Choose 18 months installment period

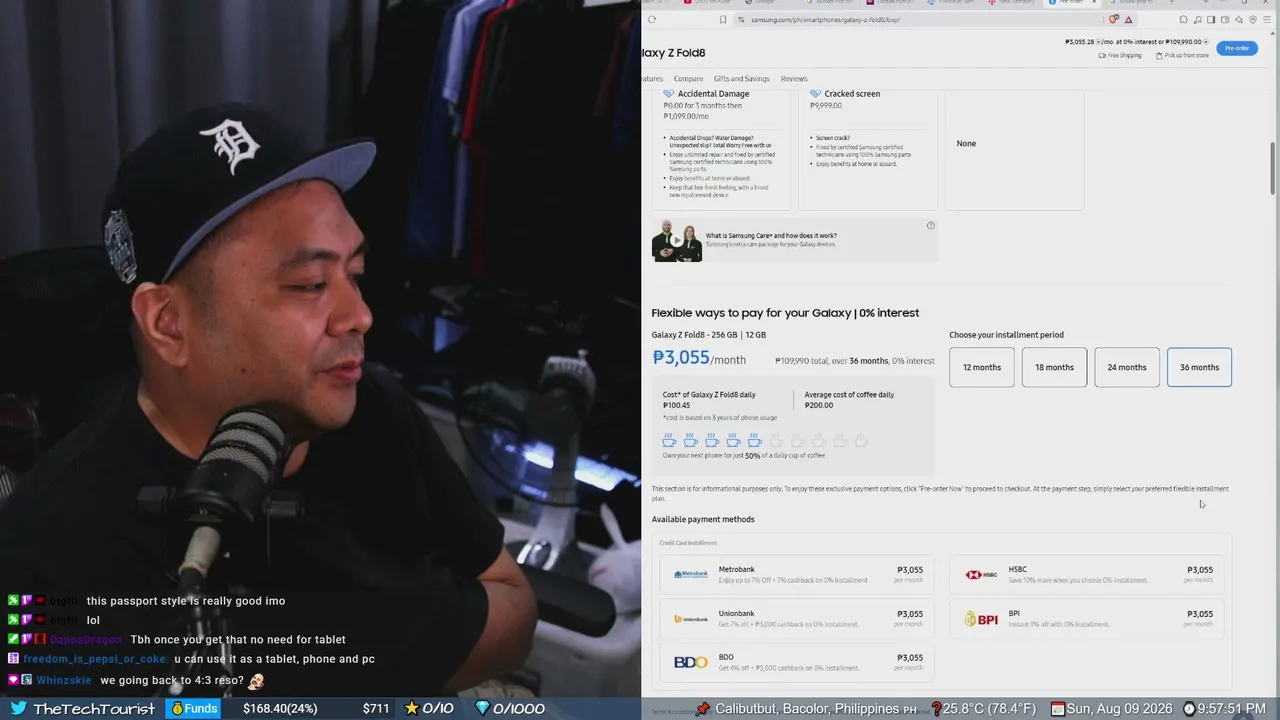pyautogui.click(x=1054, y=367)
